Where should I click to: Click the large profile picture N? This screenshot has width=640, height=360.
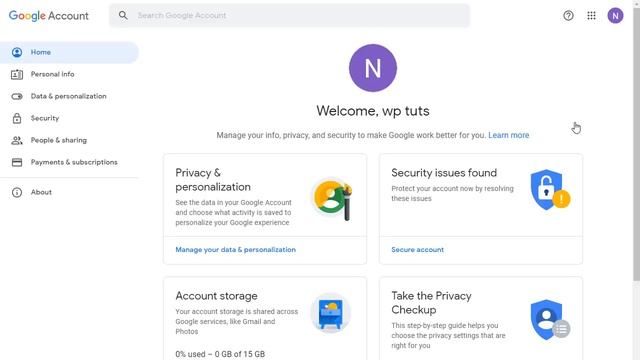(373, 68)
